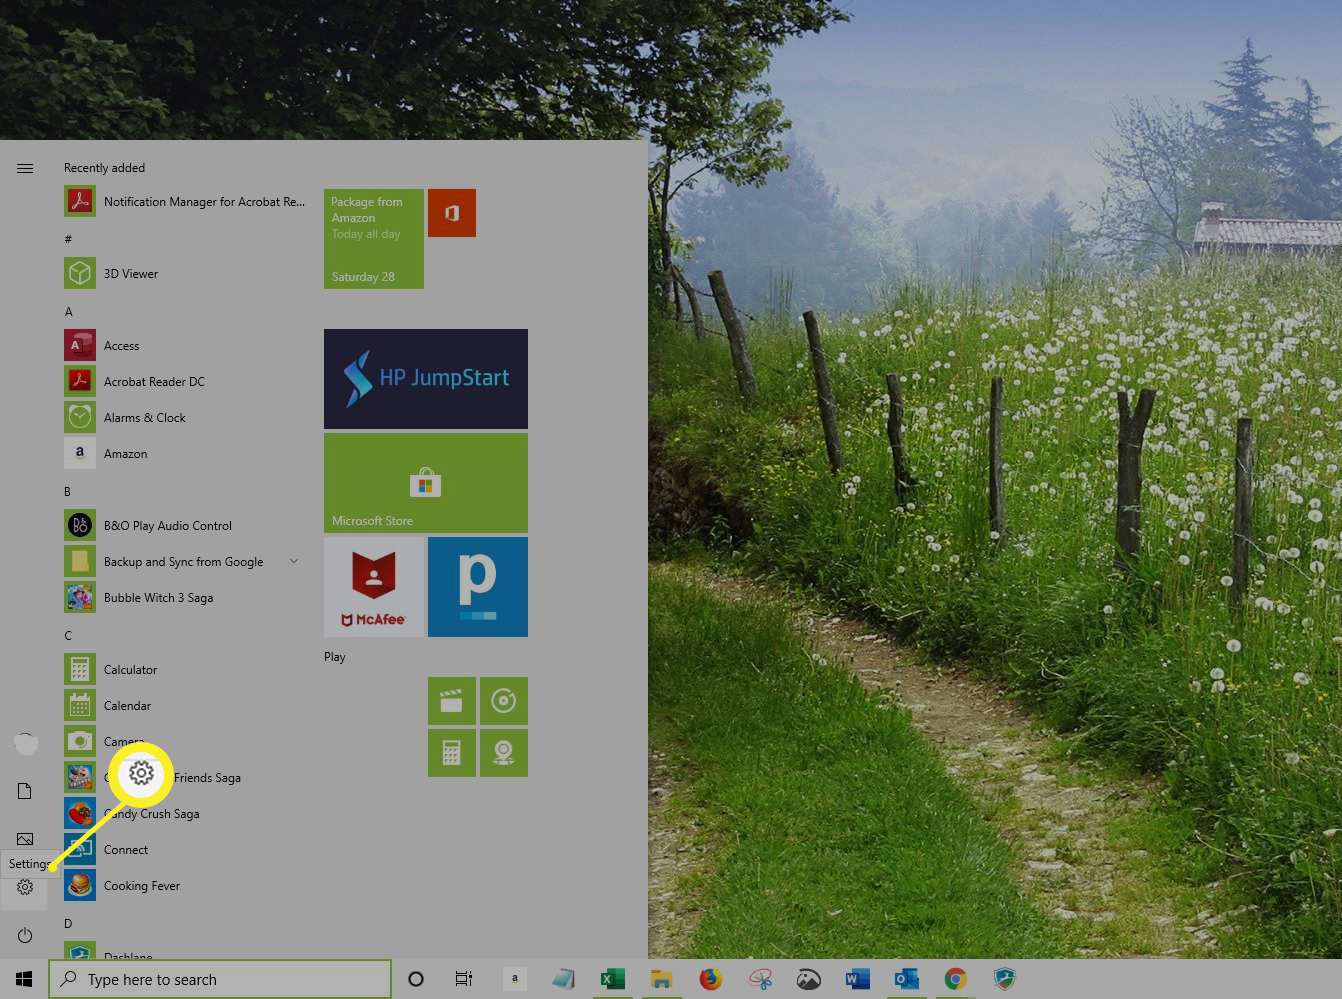Open Documents from the Start sidebar
Image resolution: width=1342 pixels, height=999 pixels.
(25, 791)
